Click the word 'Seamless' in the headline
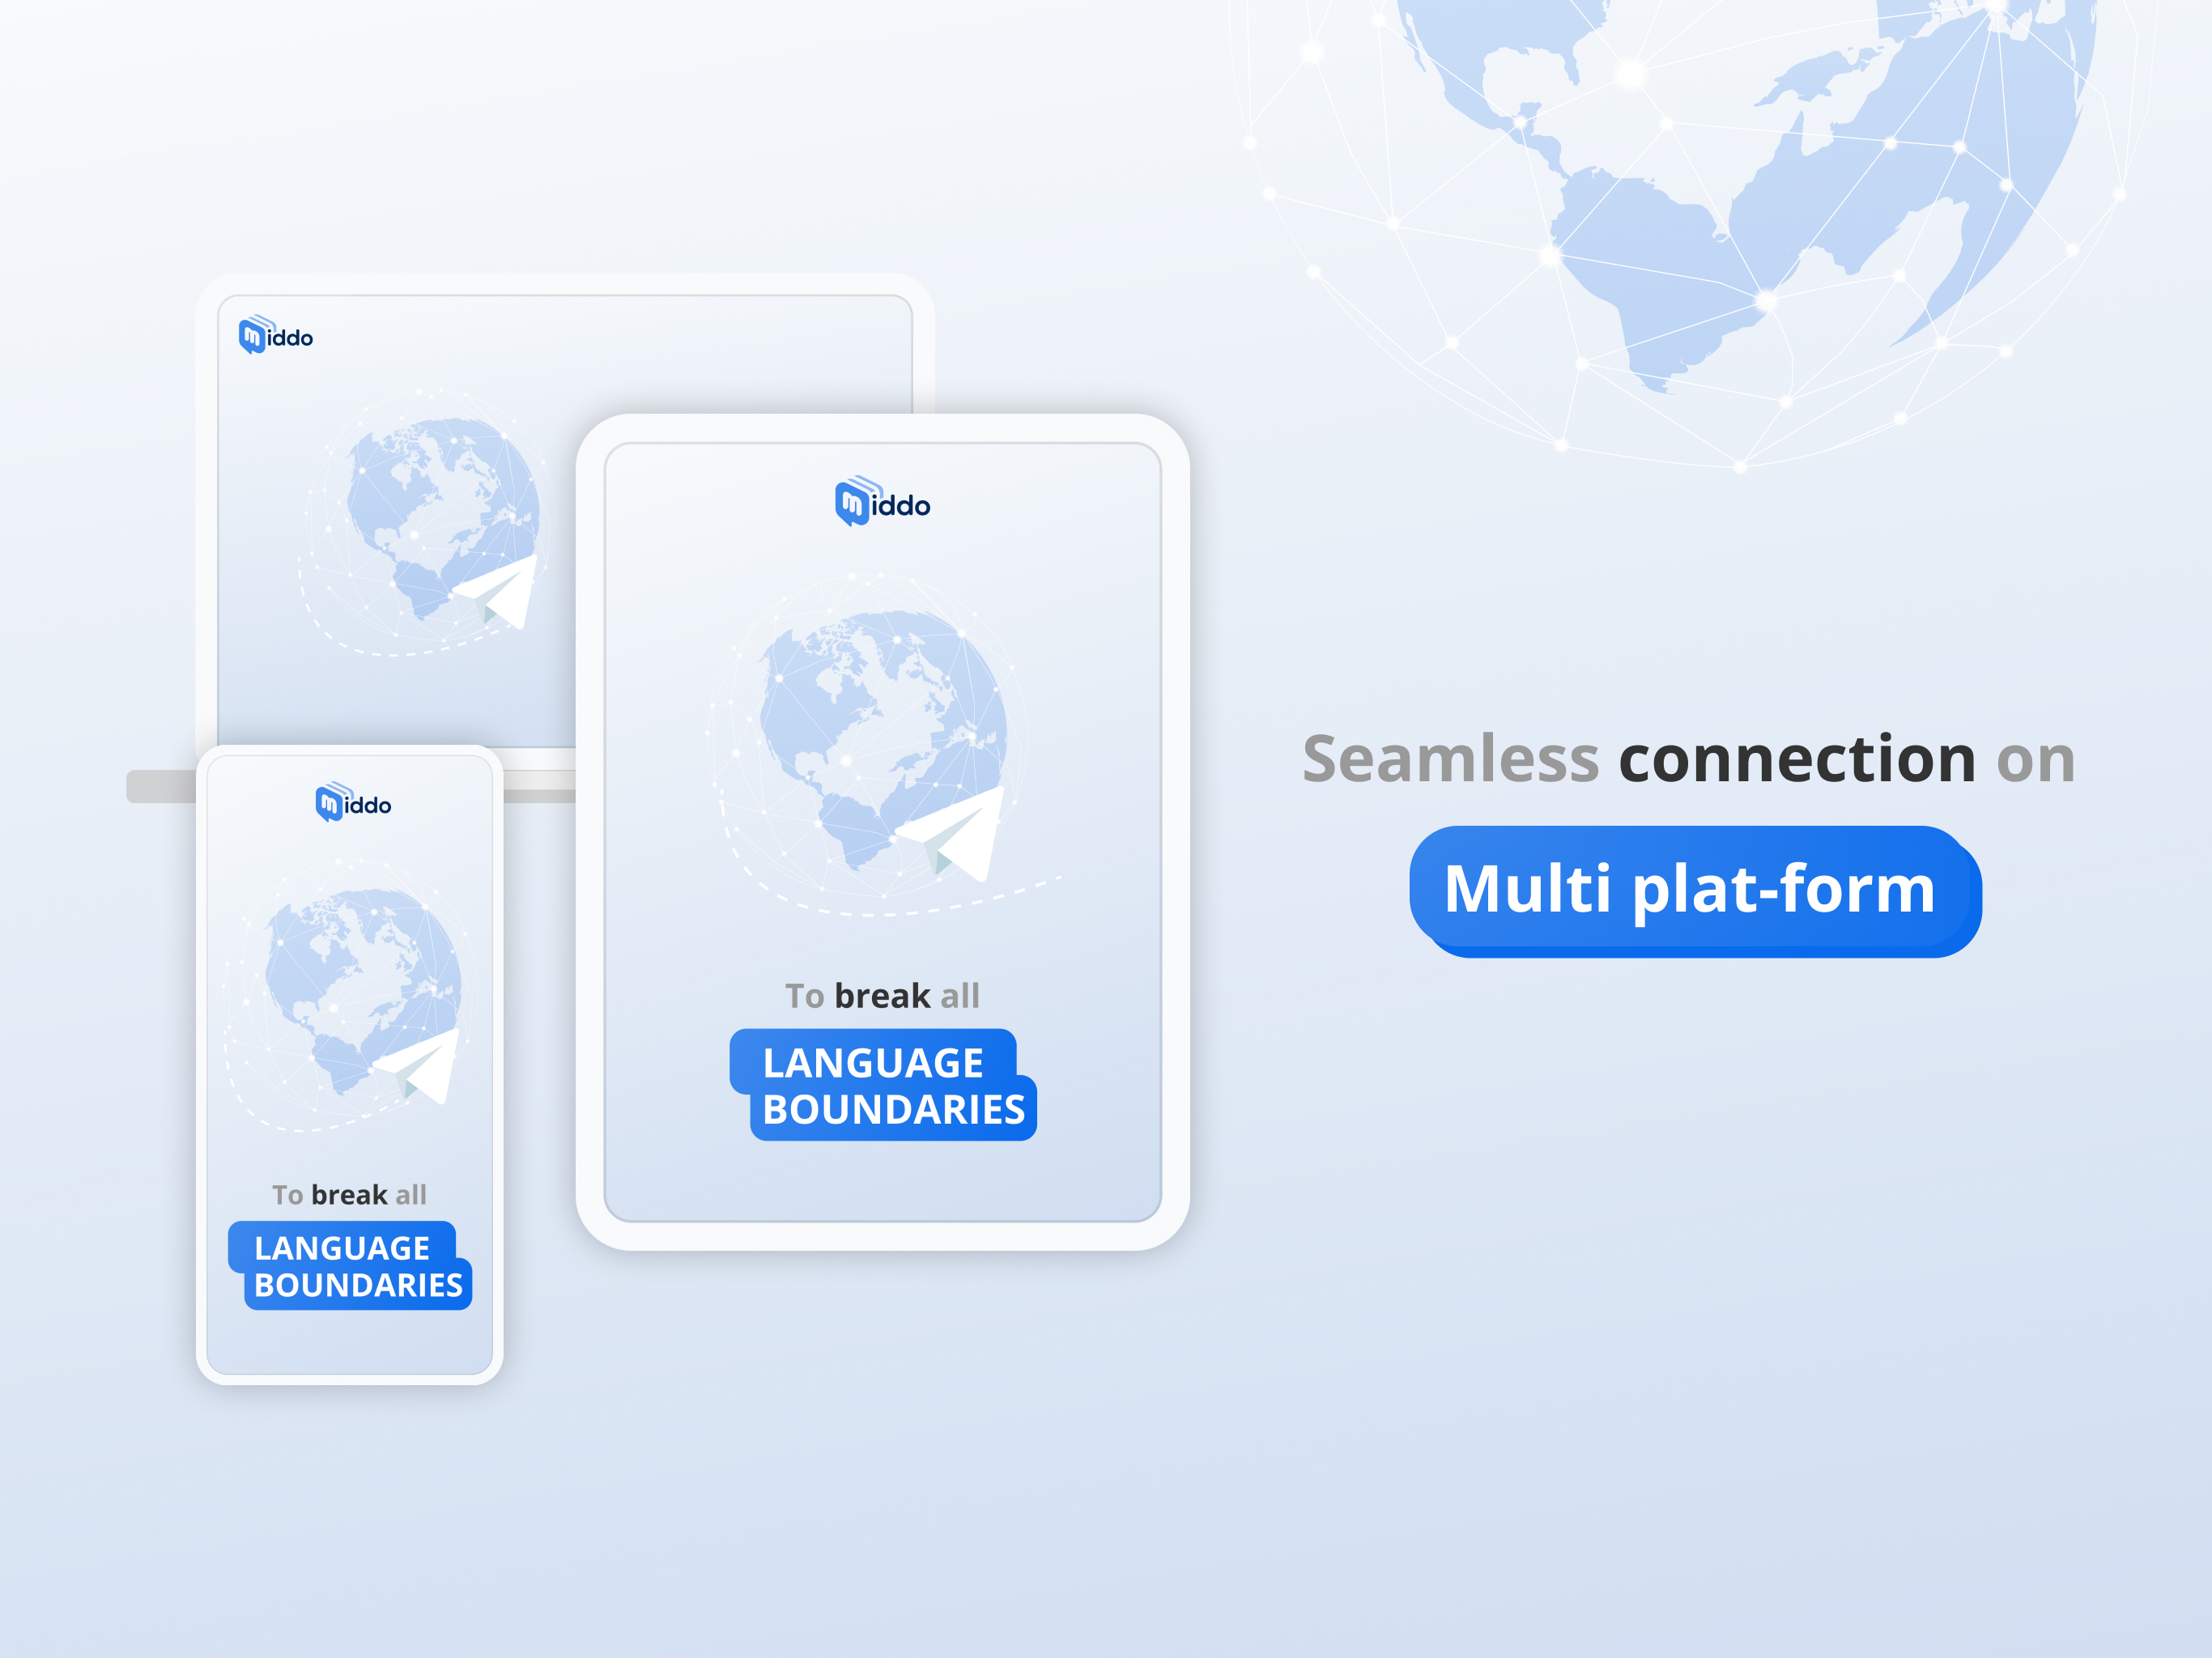This screenshot has height=1658, width=2212. pos(1451,759)
